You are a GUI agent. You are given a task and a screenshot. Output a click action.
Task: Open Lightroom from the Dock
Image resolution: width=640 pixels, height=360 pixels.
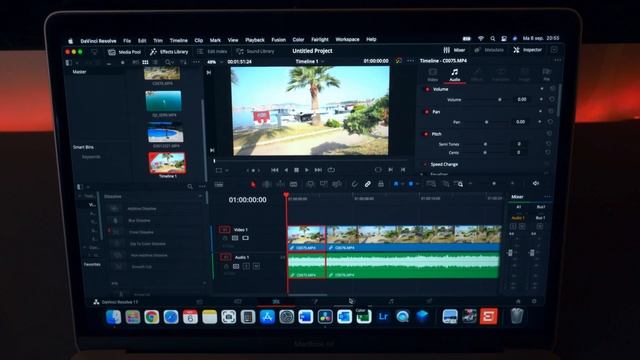(x=383, y=316)
